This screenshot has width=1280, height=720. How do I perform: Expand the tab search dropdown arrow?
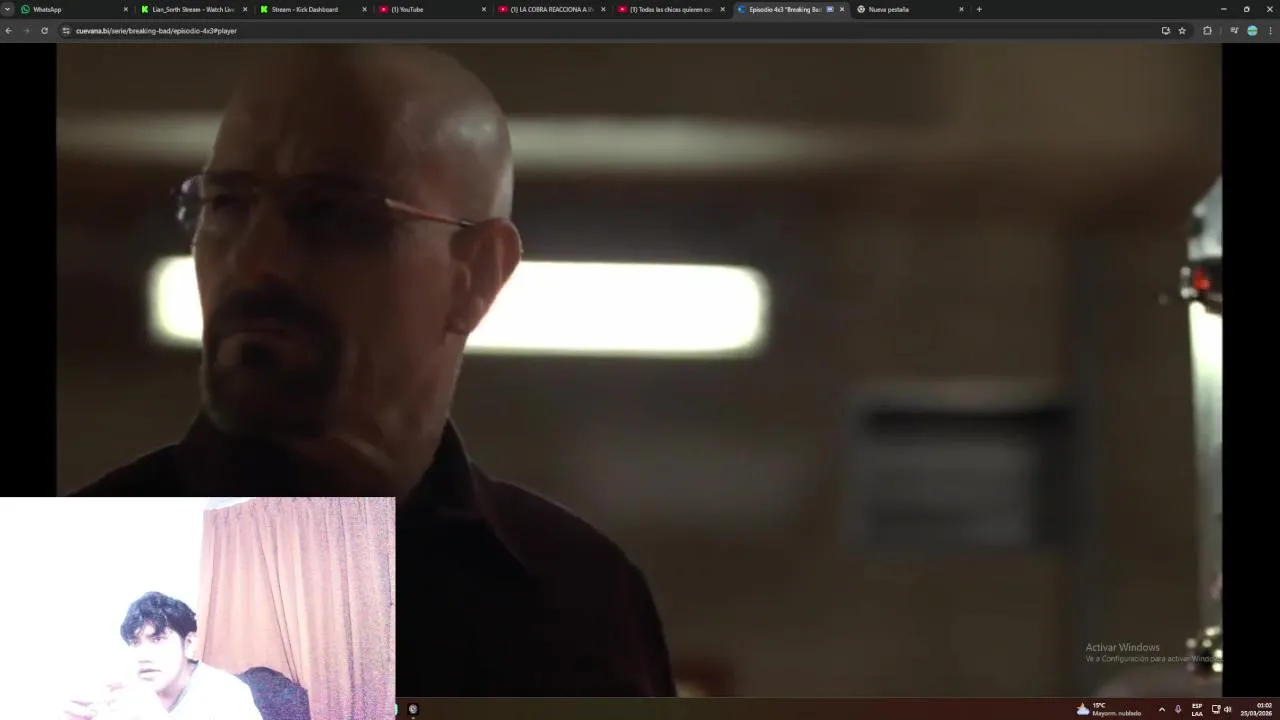pyautogui.click(x=7, y=9)
